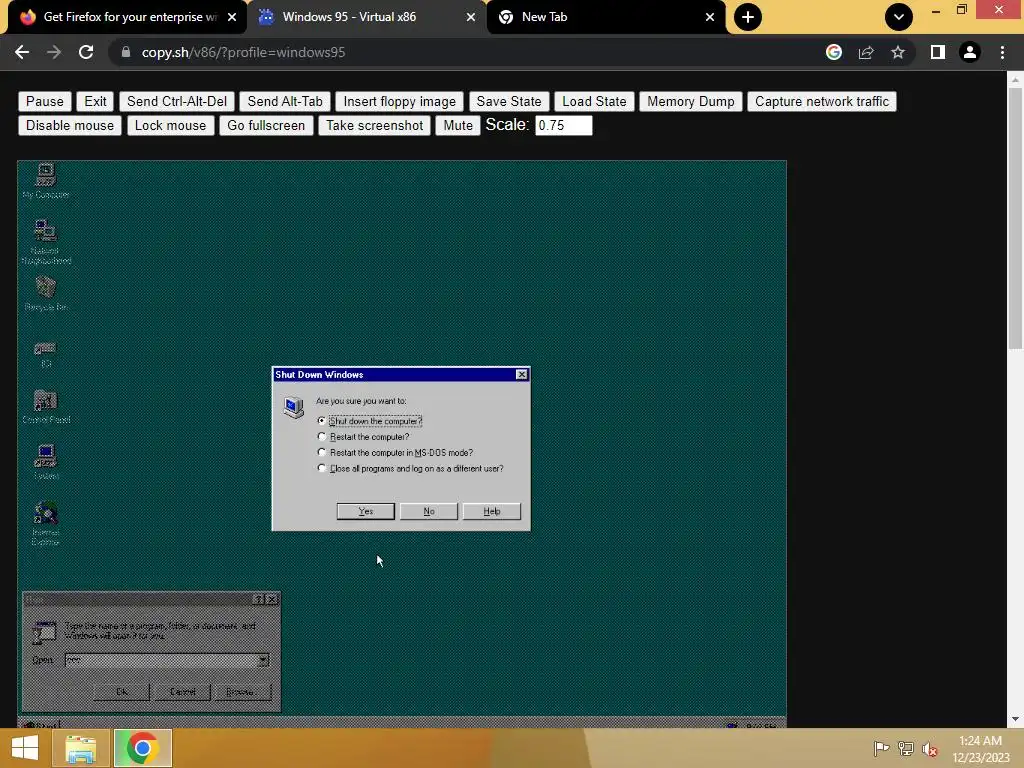View site security lock icon

(126, 52)
